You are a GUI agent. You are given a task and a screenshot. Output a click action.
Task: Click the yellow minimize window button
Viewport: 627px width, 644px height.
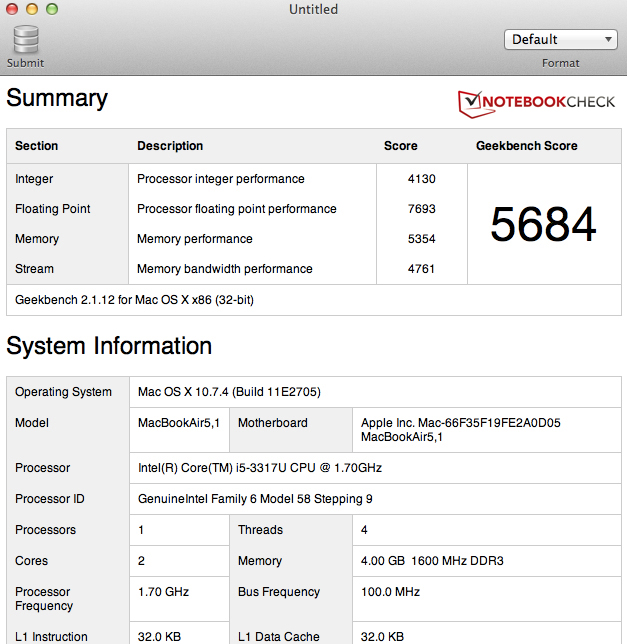click(x=32, y=9)
